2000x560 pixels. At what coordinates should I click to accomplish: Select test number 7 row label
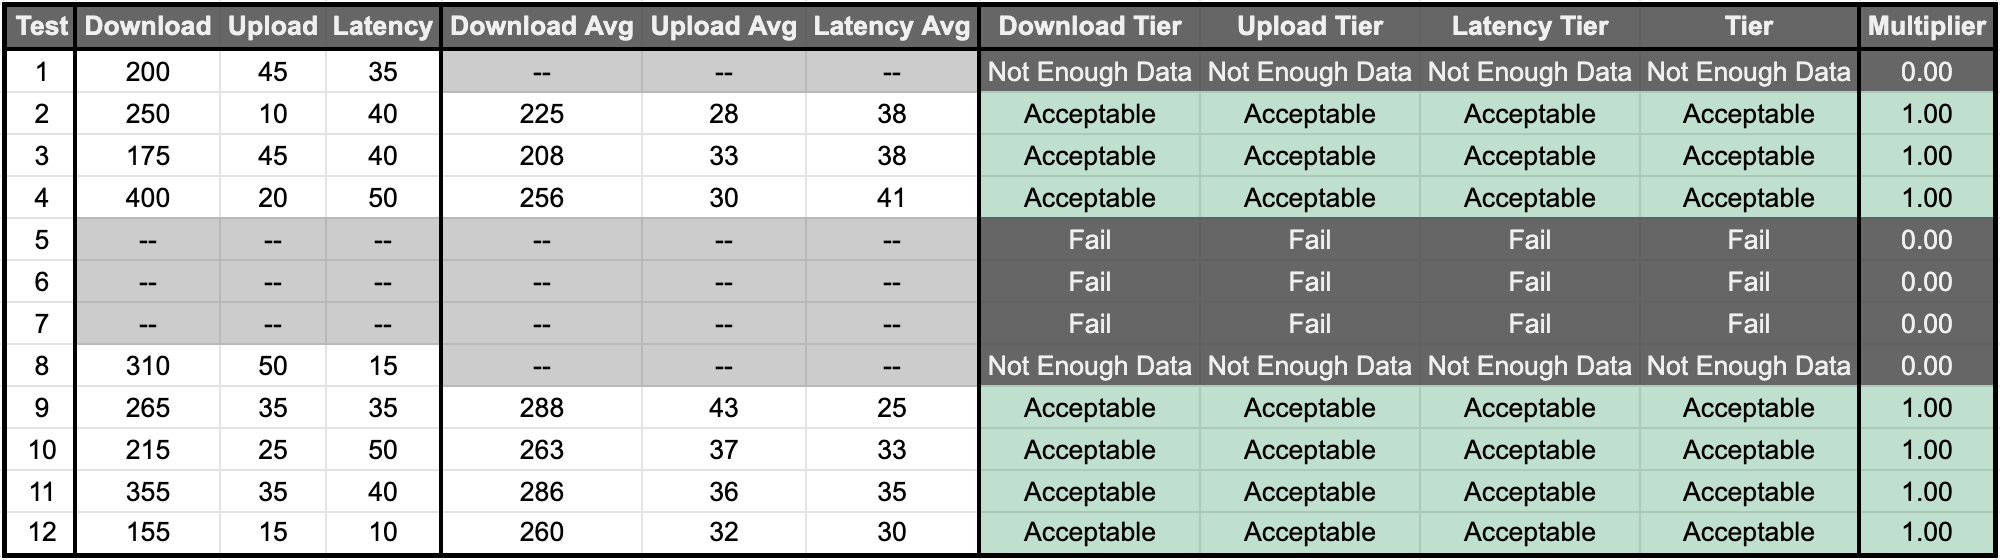coord(41,324)
